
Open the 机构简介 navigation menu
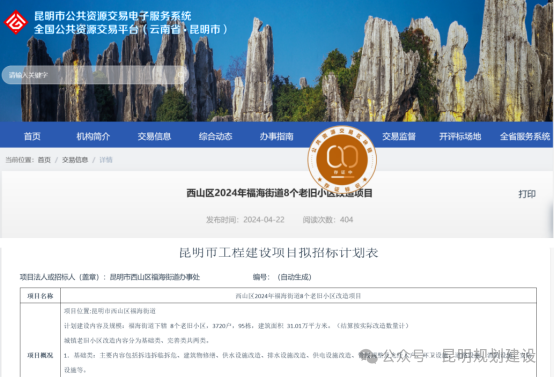[x=93, y=136]
